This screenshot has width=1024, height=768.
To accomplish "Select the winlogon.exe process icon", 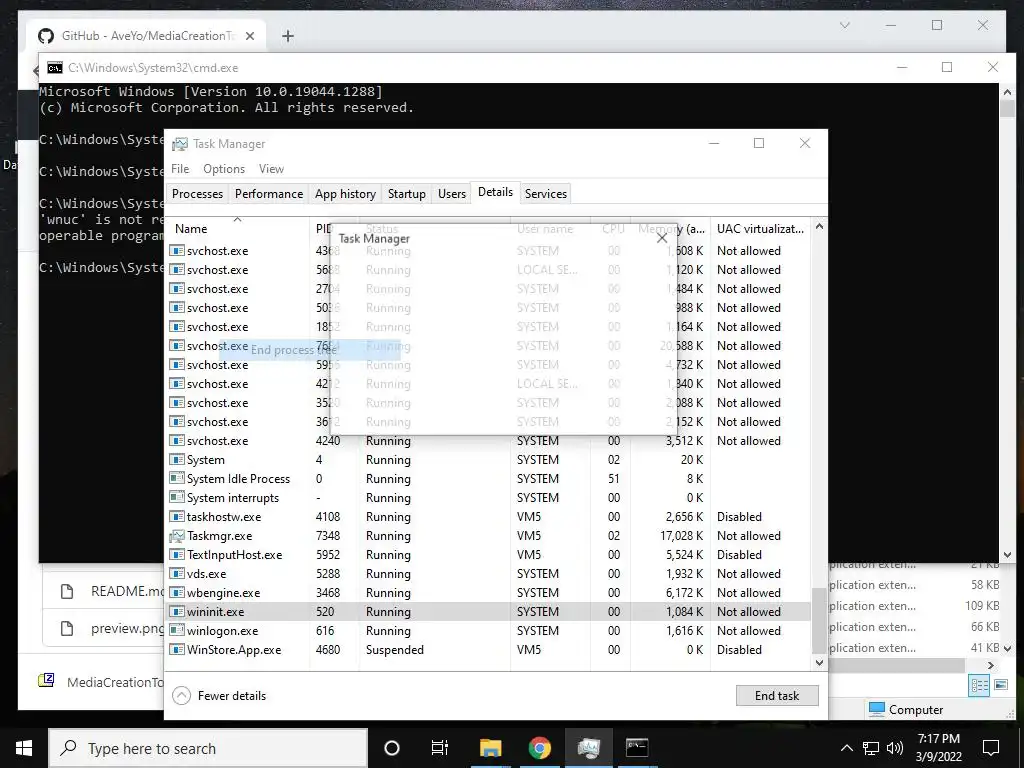I will [x=176, y=631].
